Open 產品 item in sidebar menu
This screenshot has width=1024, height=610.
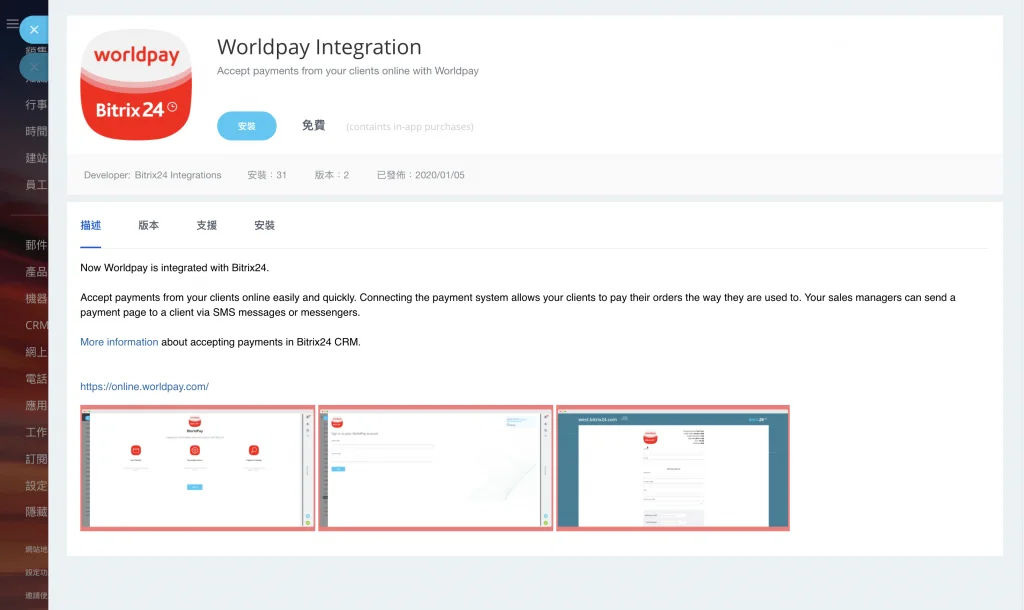(36, 272)
